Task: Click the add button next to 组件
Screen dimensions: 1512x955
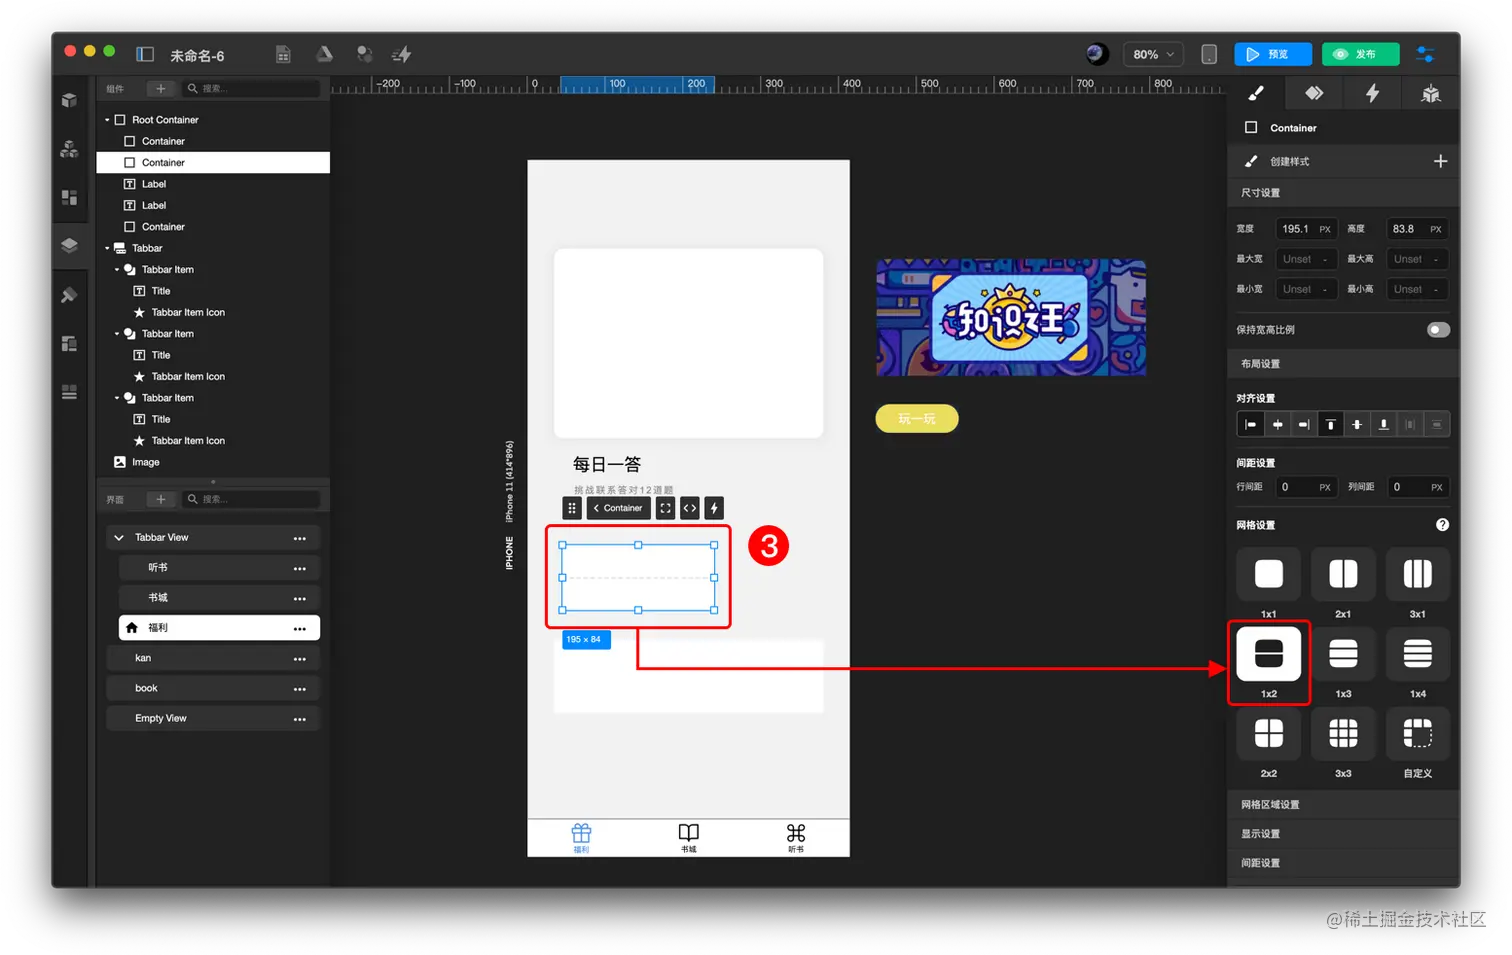Action: [160, 89]
